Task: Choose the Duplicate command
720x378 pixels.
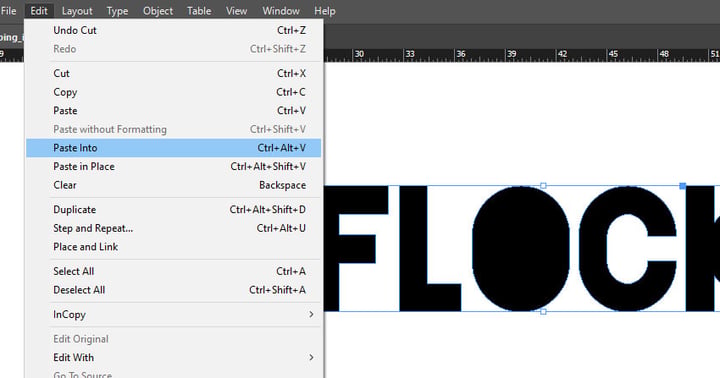Action: [x=174, y=209]
